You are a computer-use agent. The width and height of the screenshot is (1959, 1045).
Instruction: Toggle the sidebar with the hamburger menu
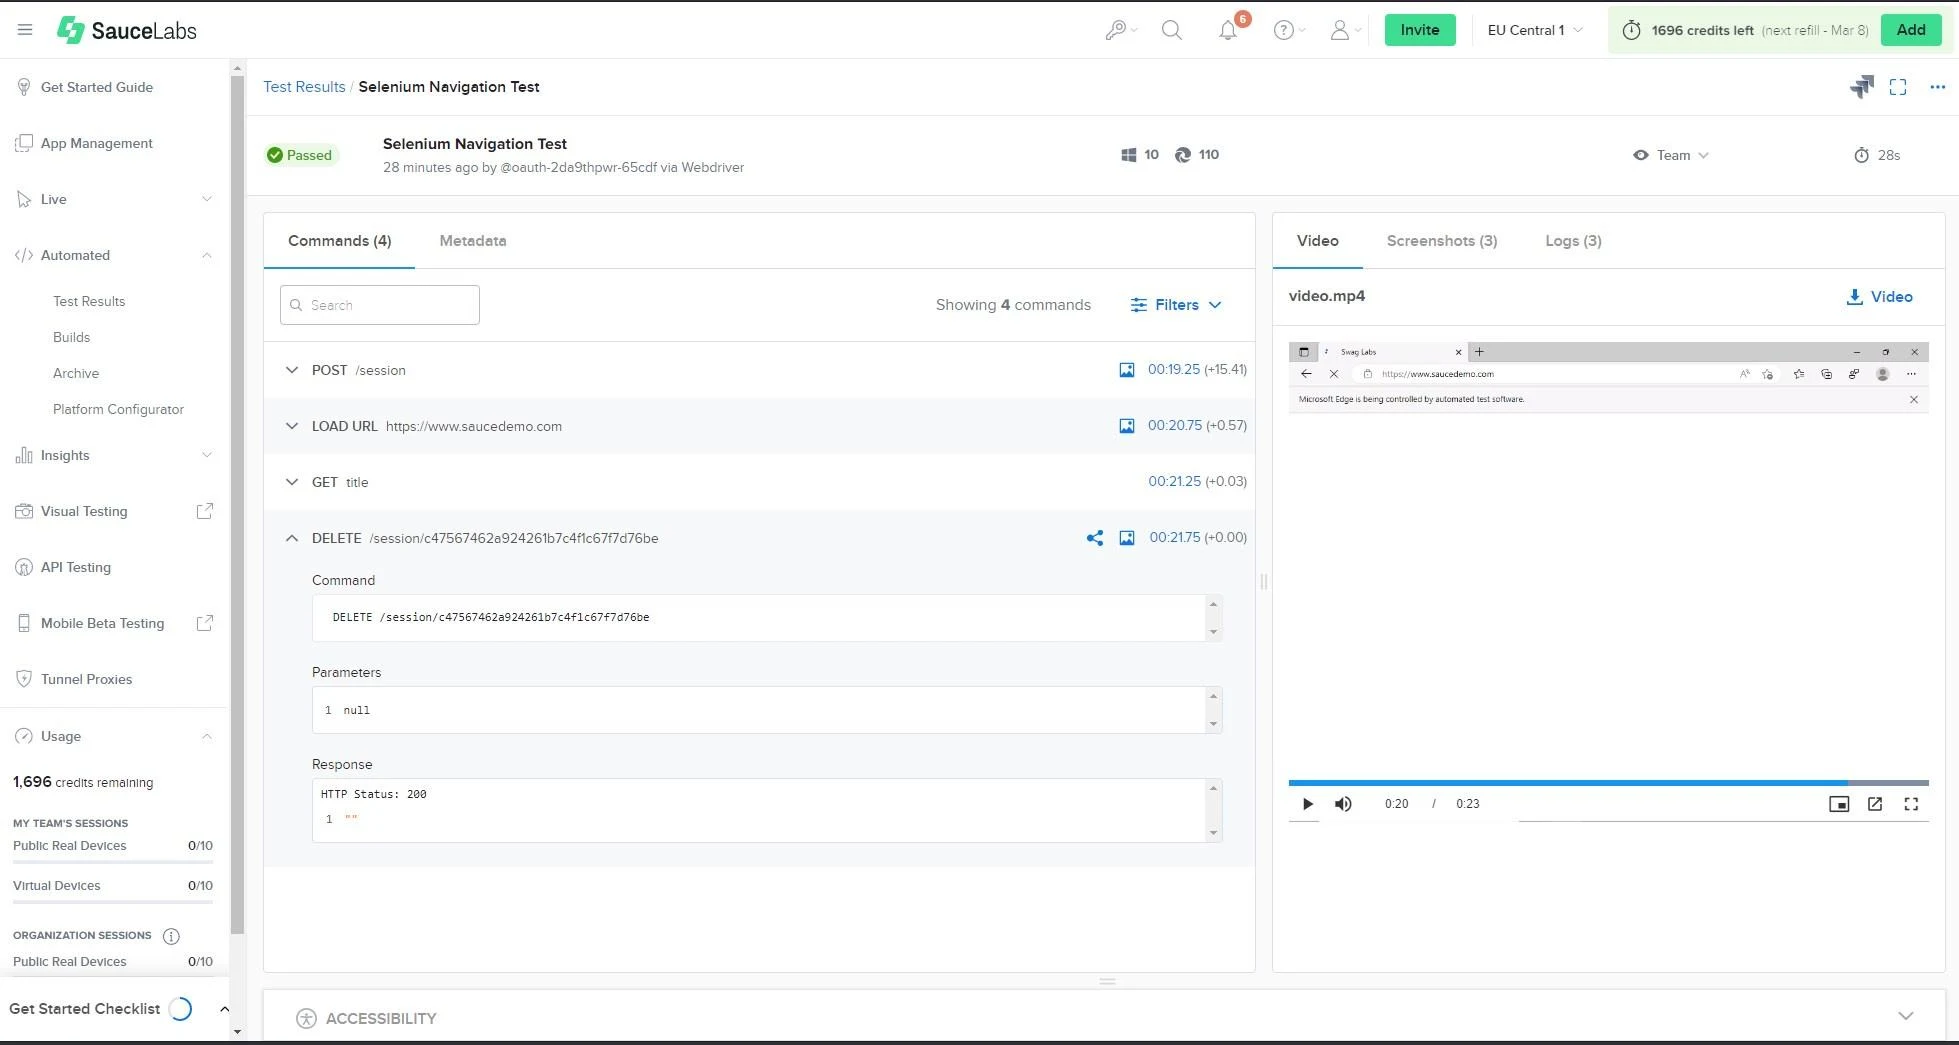tap(25, 29)
